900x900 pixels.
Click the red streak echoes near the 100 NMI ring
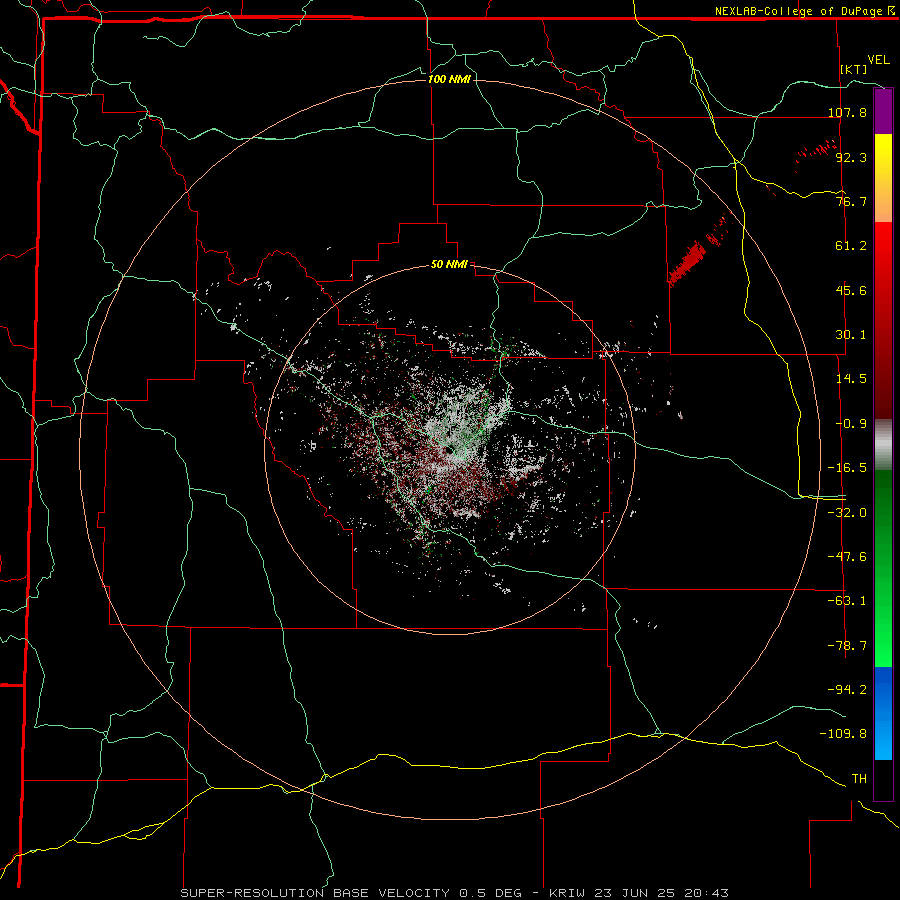pyautogui.click(x=687, y=263)
